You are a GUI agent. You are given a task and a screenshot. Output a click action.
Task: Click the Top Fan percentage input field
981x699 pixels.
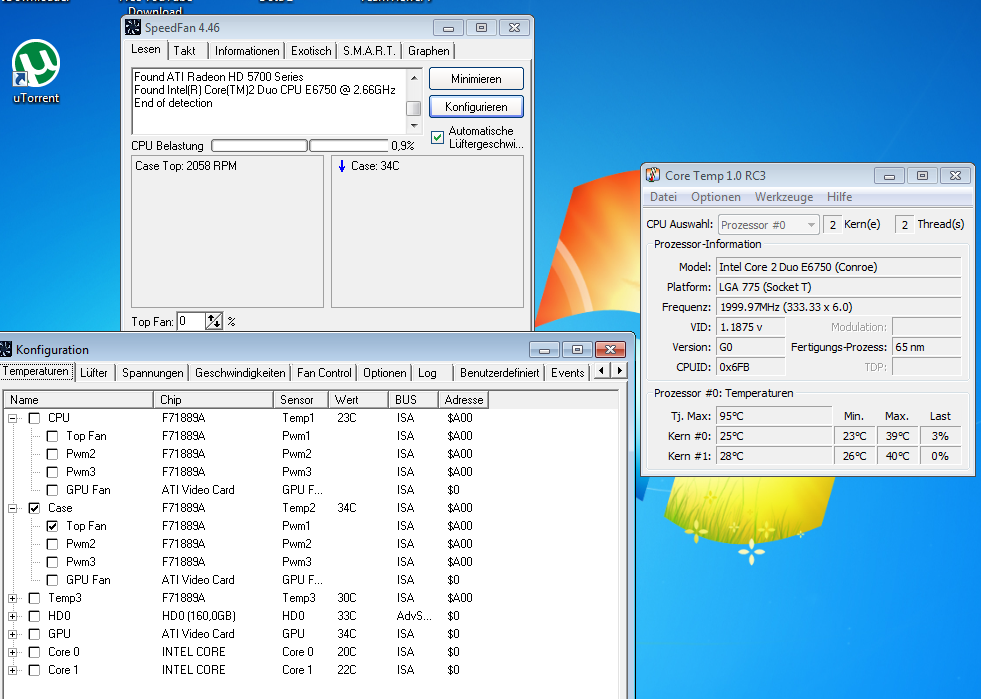pyautogui.click(x=191, y=321)
